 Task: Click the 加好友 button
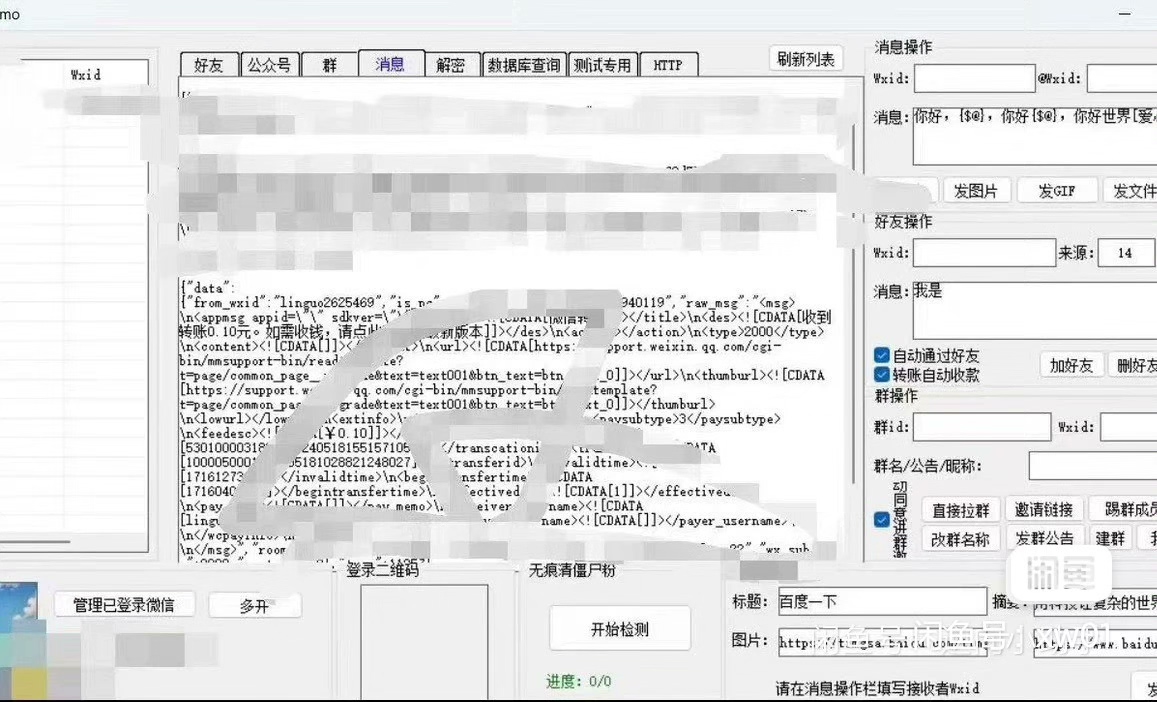(1071, 365)
